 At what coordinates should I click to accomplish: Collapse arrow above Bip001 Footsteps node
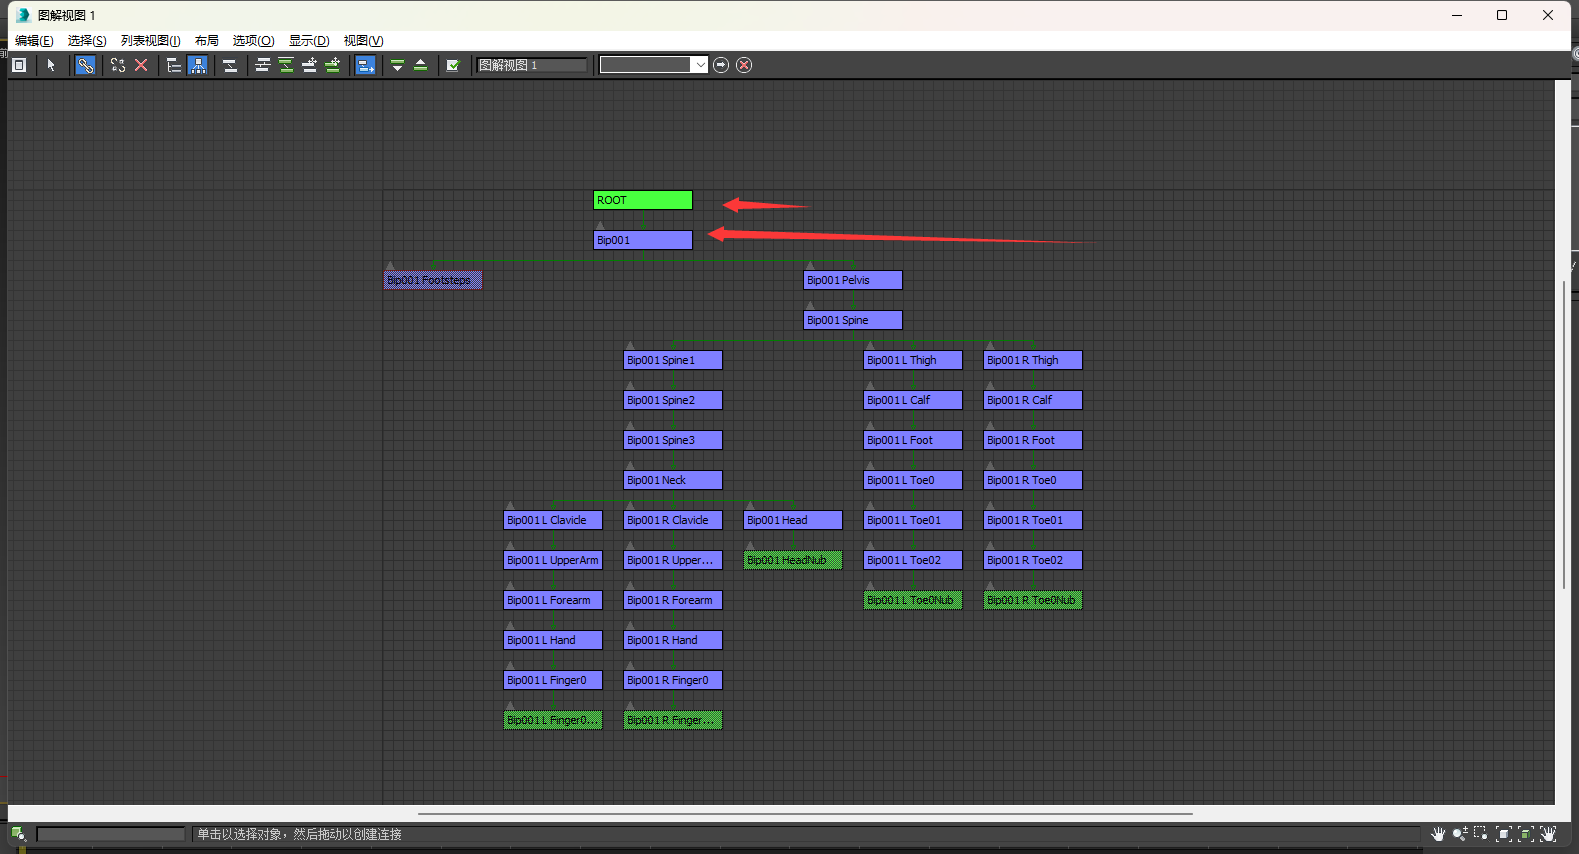[x=390, y=266]
